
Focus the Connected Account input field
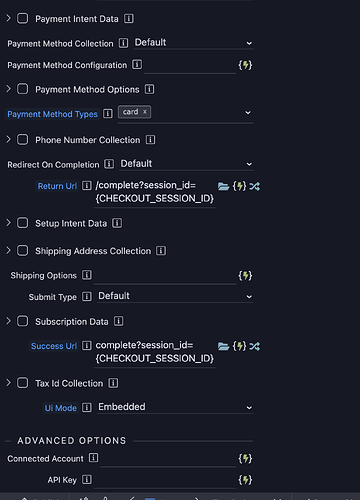point(168,460)
